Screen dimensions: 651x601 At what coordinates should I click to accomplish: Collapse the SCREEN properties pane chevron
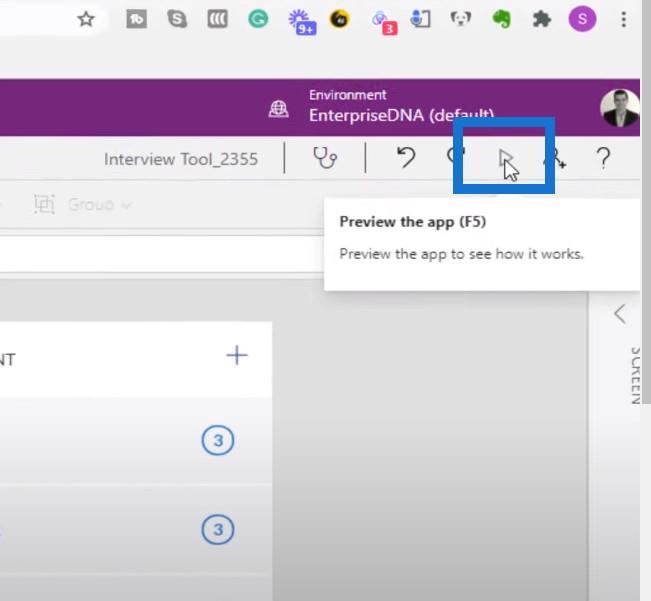click(619, 314)
